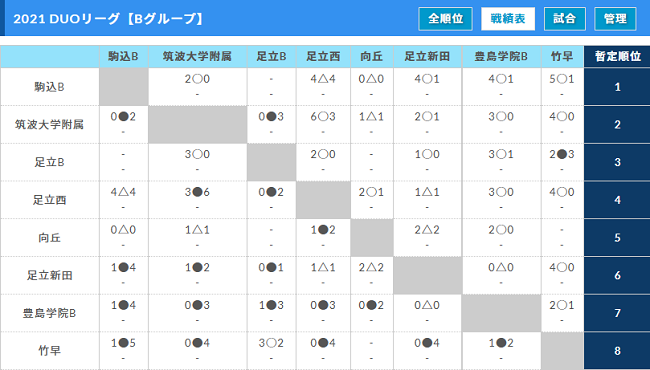Click 足立西 vs 駒込B 4△4 result
Viewport: 650px width, 370px height.
(124, 192)
